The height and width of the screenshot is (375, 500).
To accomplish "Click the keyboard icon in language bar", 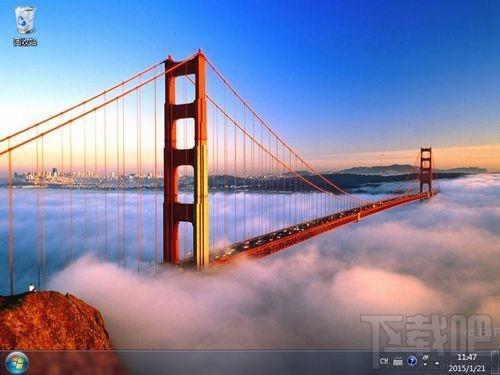I will pyautogui.click(x=398, y=361).
